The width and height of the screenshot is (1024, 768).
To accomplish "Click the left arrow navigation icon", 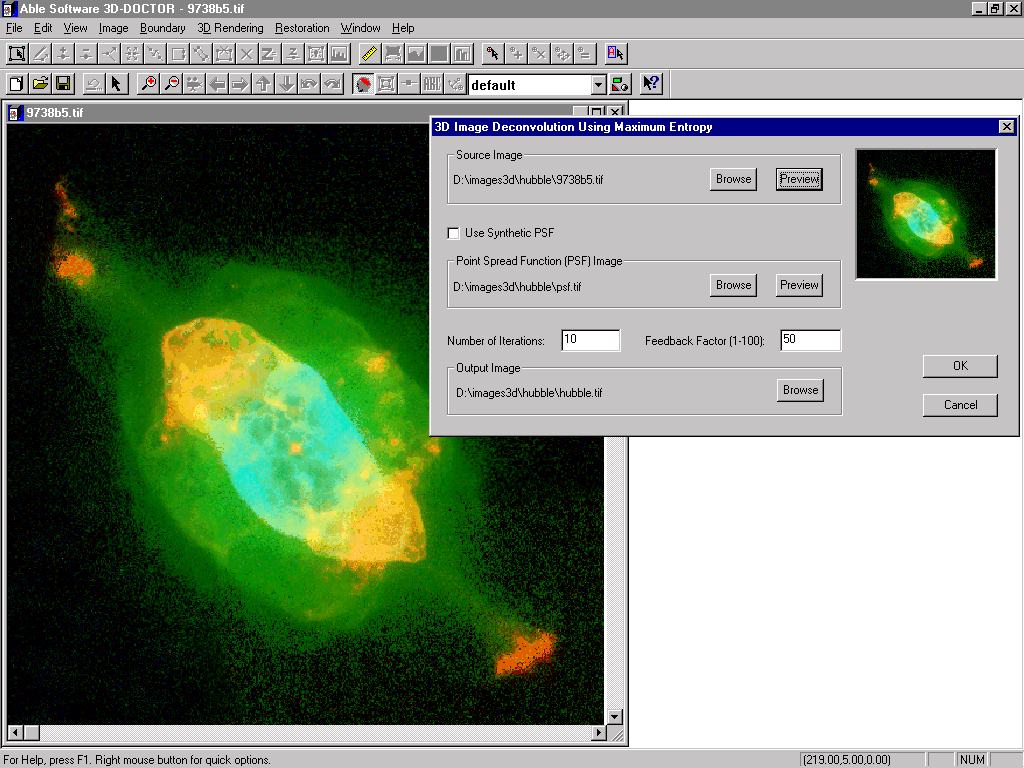I will pyautogui.click(x=217, y=84).
